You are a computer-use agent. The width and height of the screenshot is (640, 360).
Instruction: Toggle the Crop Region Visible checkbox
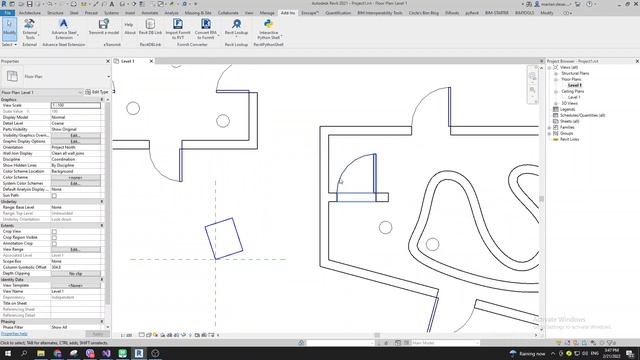point(54,238)
